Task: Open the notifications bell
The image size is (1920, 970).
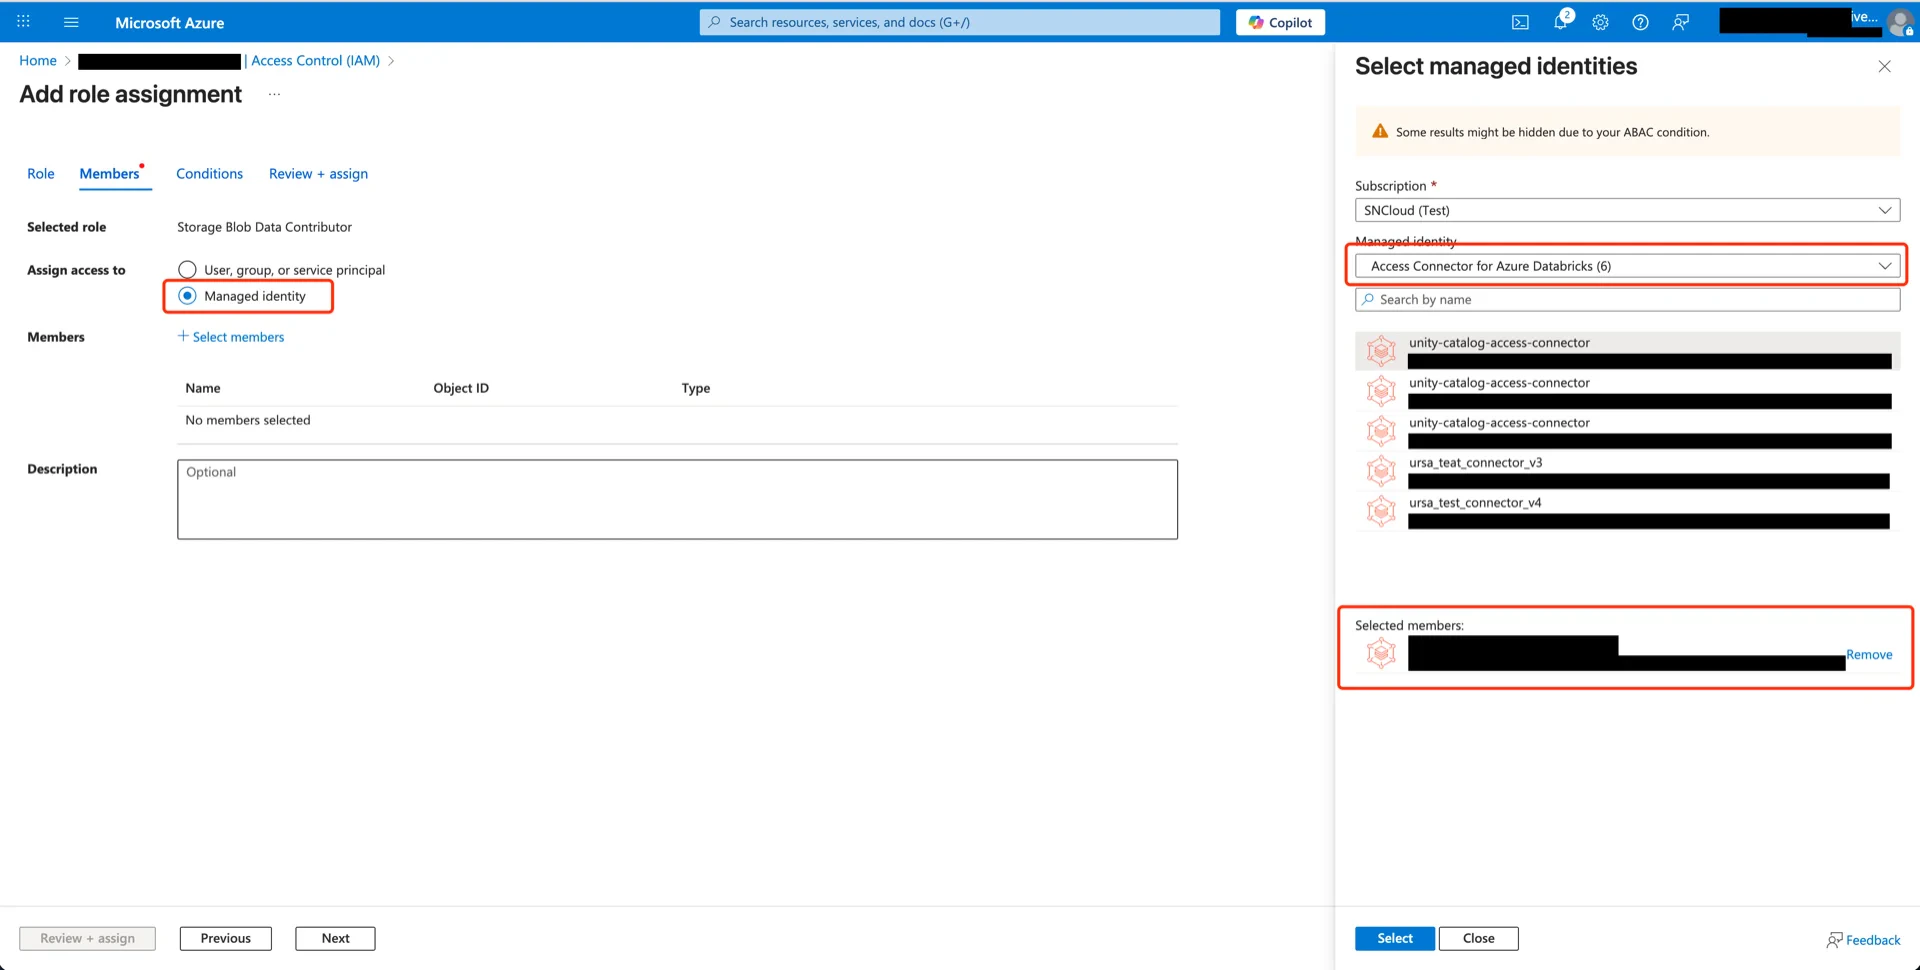Action: click(x=1561, y=22)
